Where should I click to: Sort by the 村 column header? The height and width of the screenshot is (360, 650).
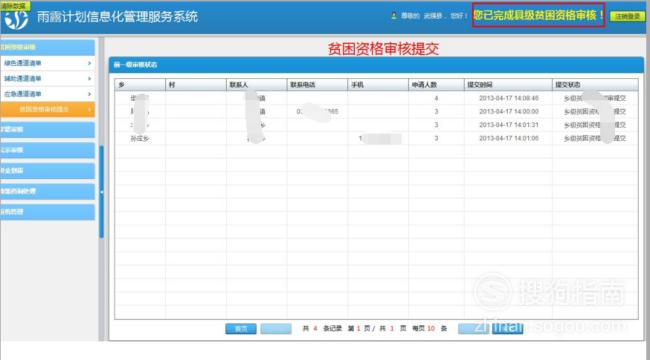tap(196, 85)
